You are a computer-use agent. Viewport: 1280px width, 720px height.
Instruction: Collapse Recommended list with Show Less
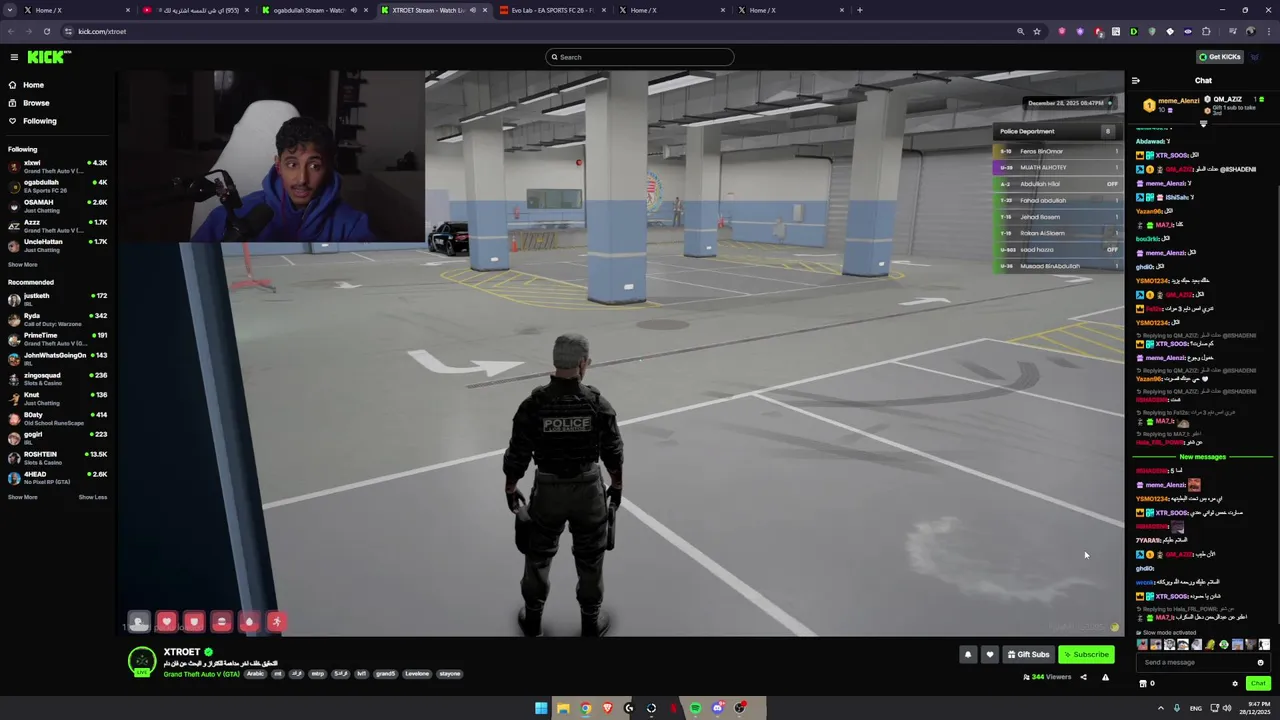pyautogui.click(x=93, y=497)
